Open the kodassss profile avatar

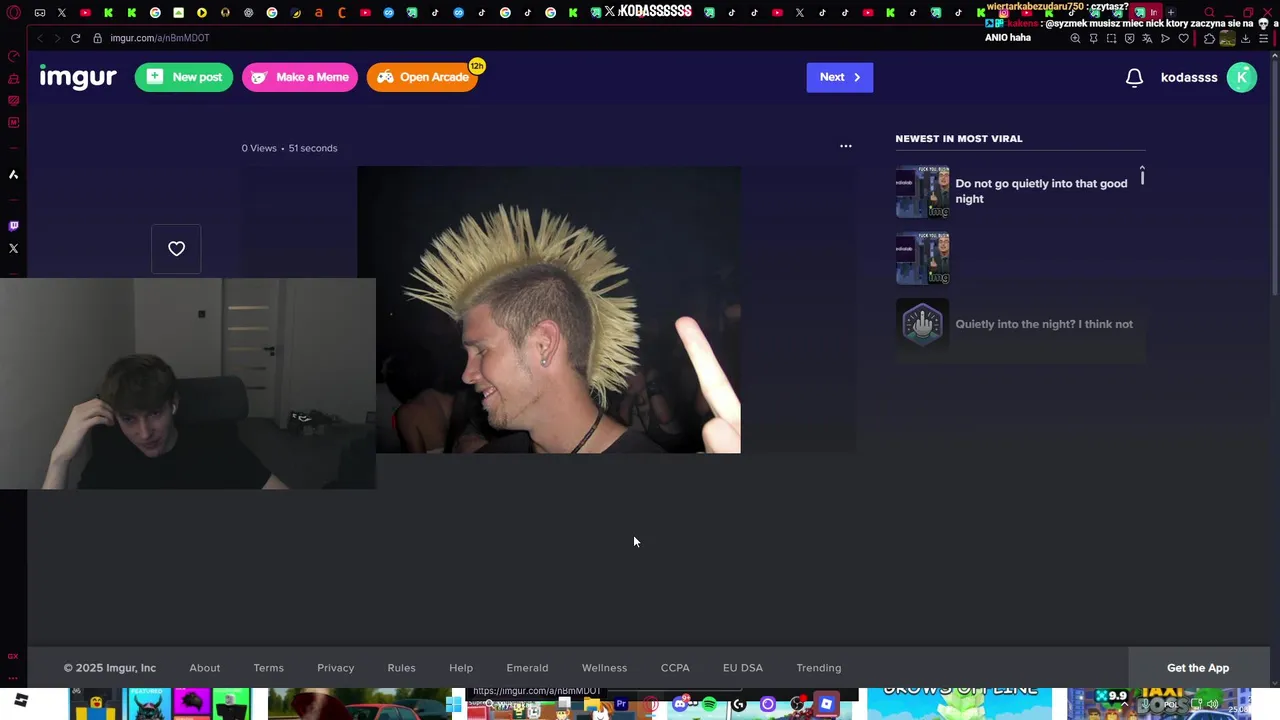point(1241,77)
